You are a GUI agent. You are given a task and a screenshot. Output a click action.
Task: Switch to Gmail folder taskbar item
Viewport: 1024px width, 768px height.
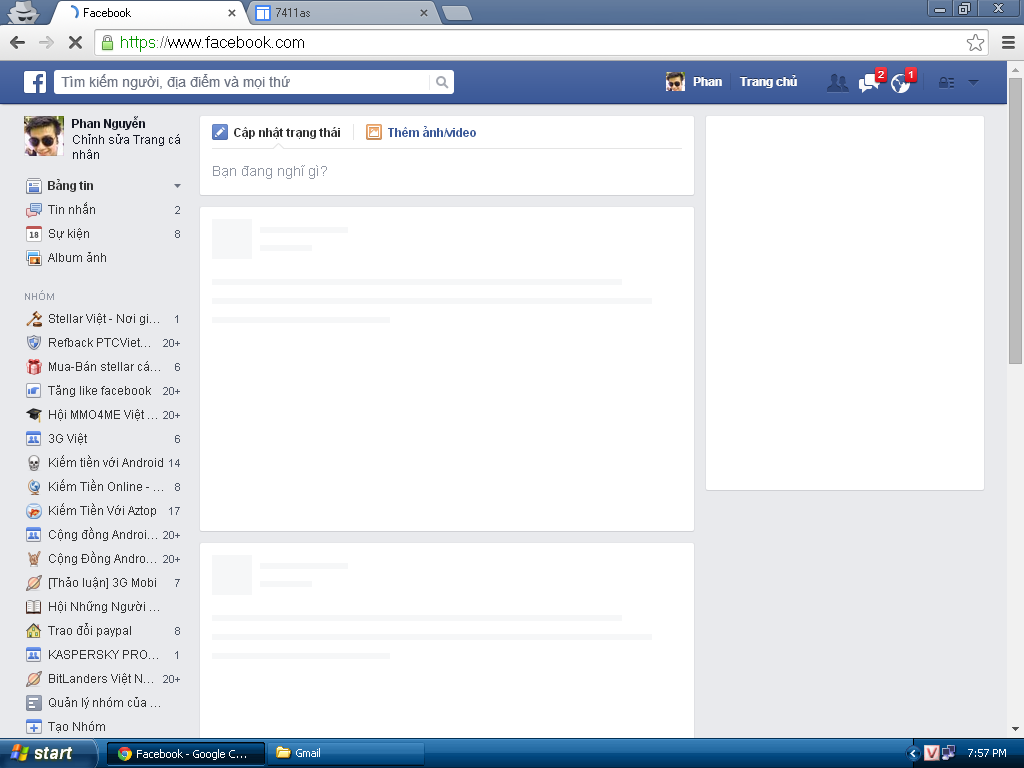coord(346,754)
